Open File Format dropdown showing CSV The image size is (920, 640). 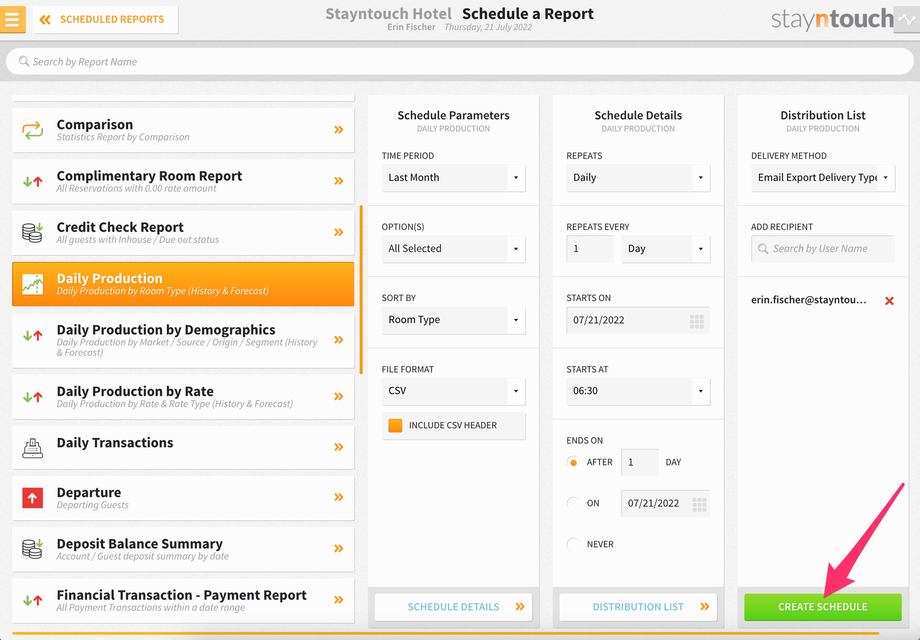pos(454,391)
